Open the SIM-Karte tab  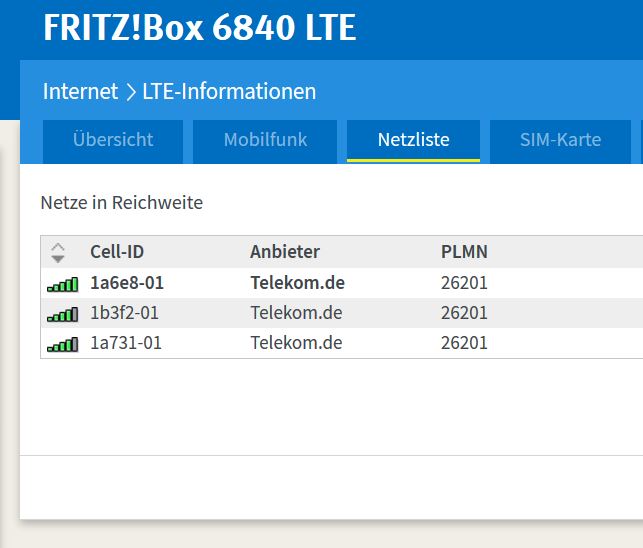(x=560, y=141)
